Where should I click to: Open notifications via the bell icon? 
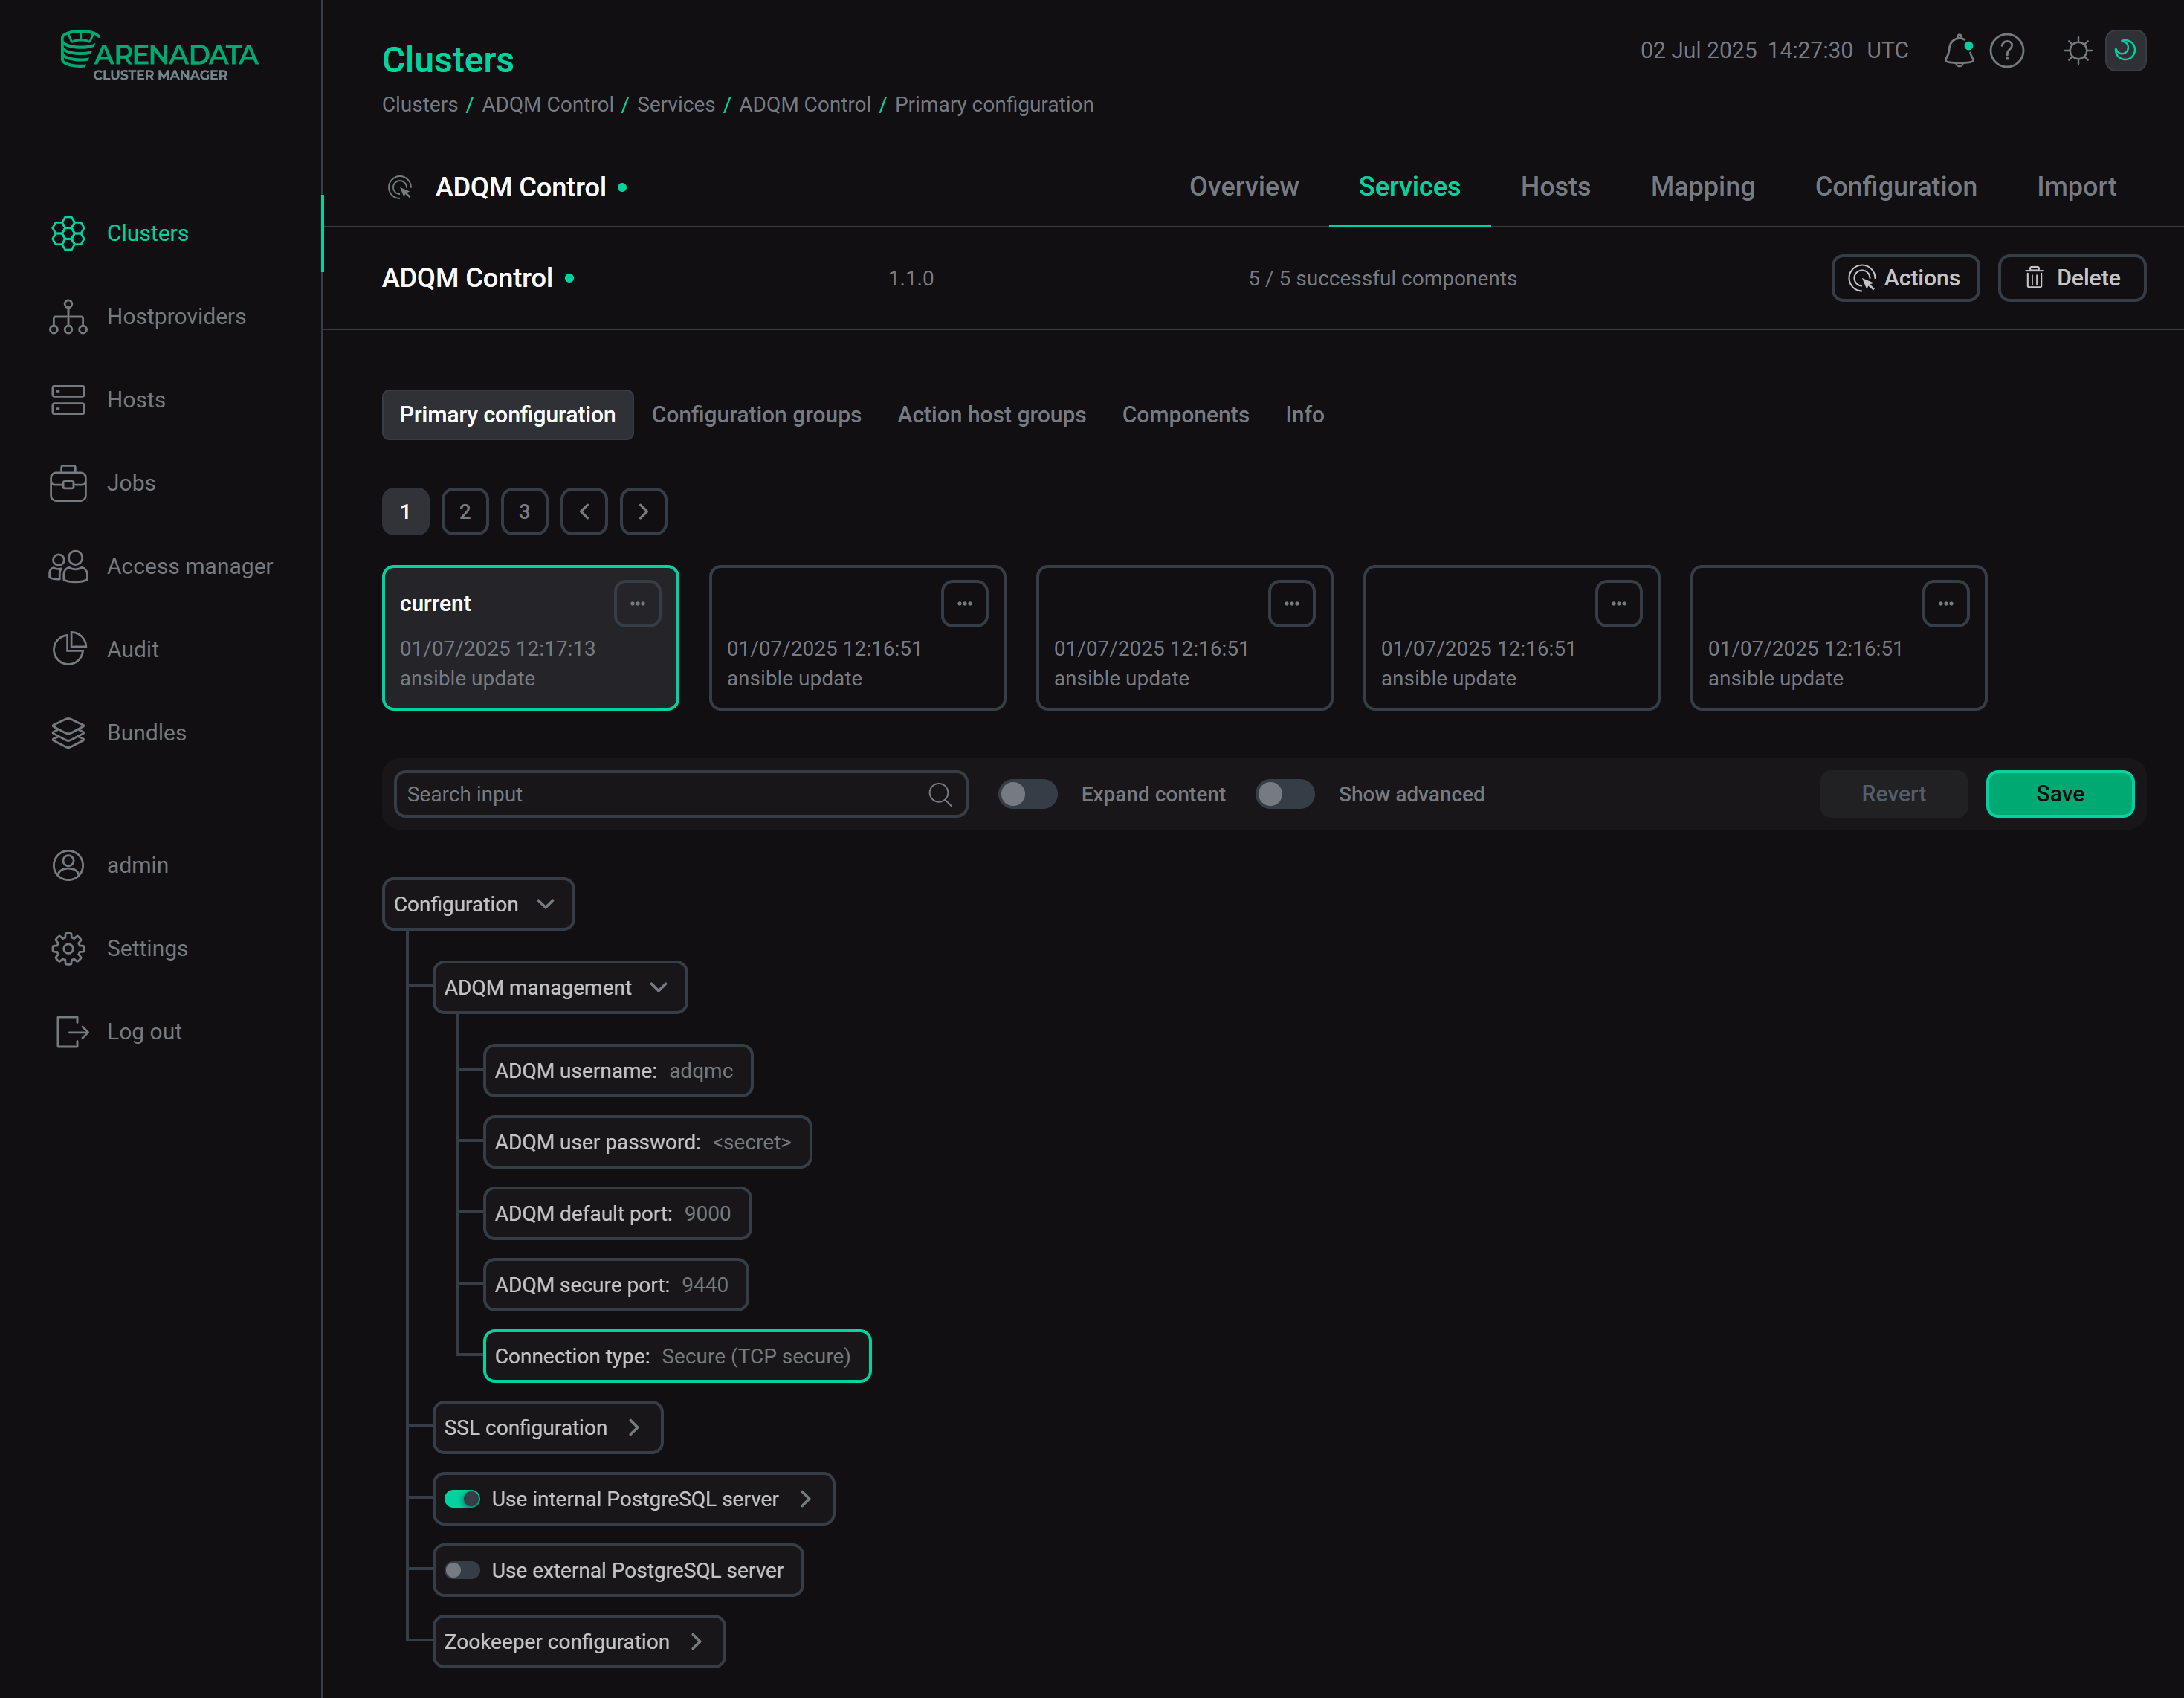point(1958,50)
